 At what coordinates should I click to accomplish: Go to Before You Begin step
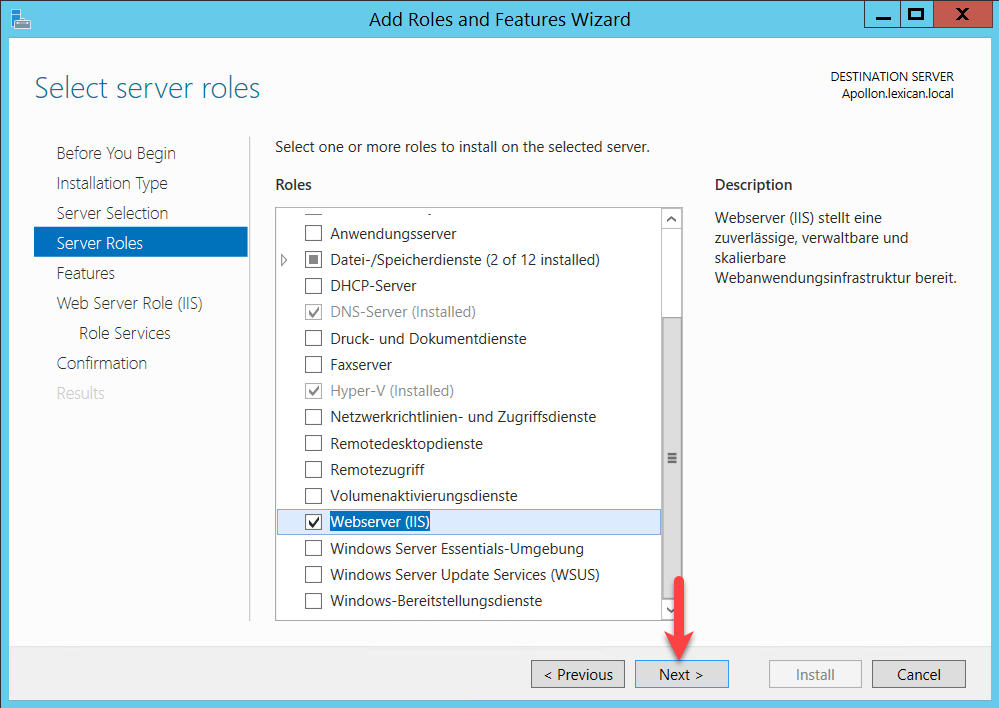coord(116,153)
